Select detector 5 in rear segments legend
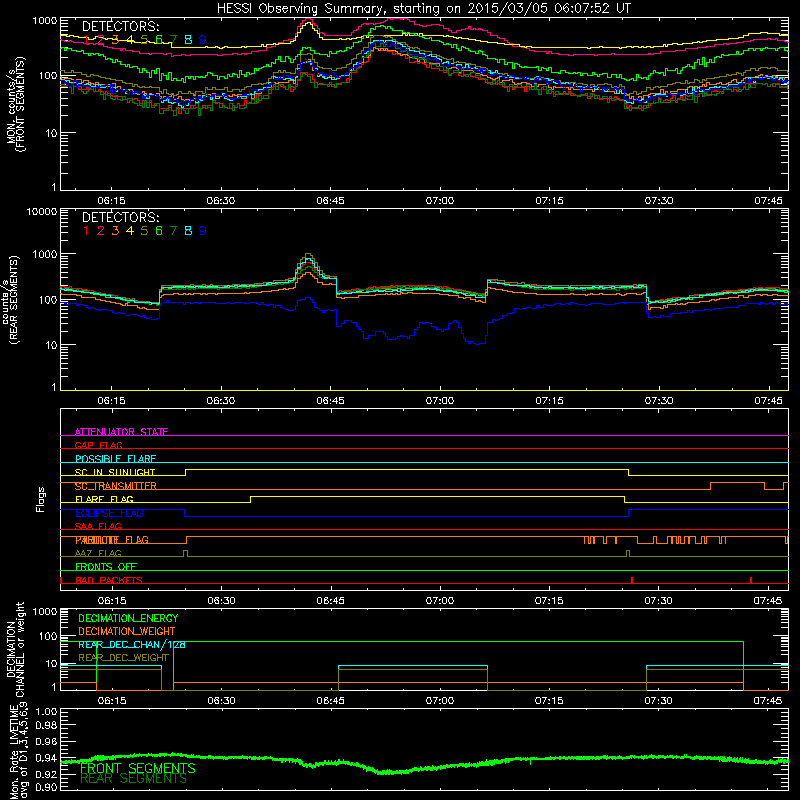This screenshot has height=800, width=800. (144, 231)
